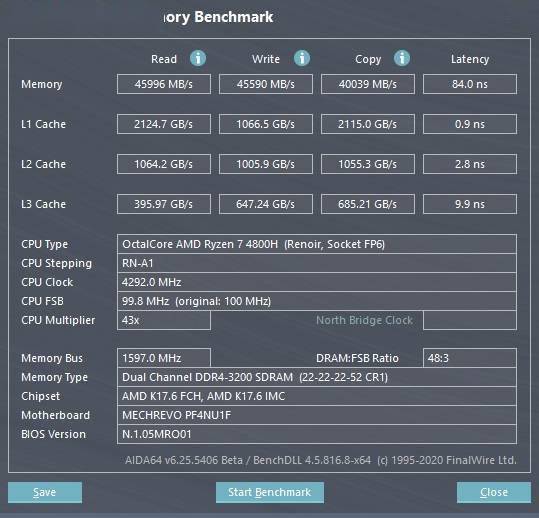Click the Memory row label
The height and width of the screenshot is (518, 539).
(42, 85)
